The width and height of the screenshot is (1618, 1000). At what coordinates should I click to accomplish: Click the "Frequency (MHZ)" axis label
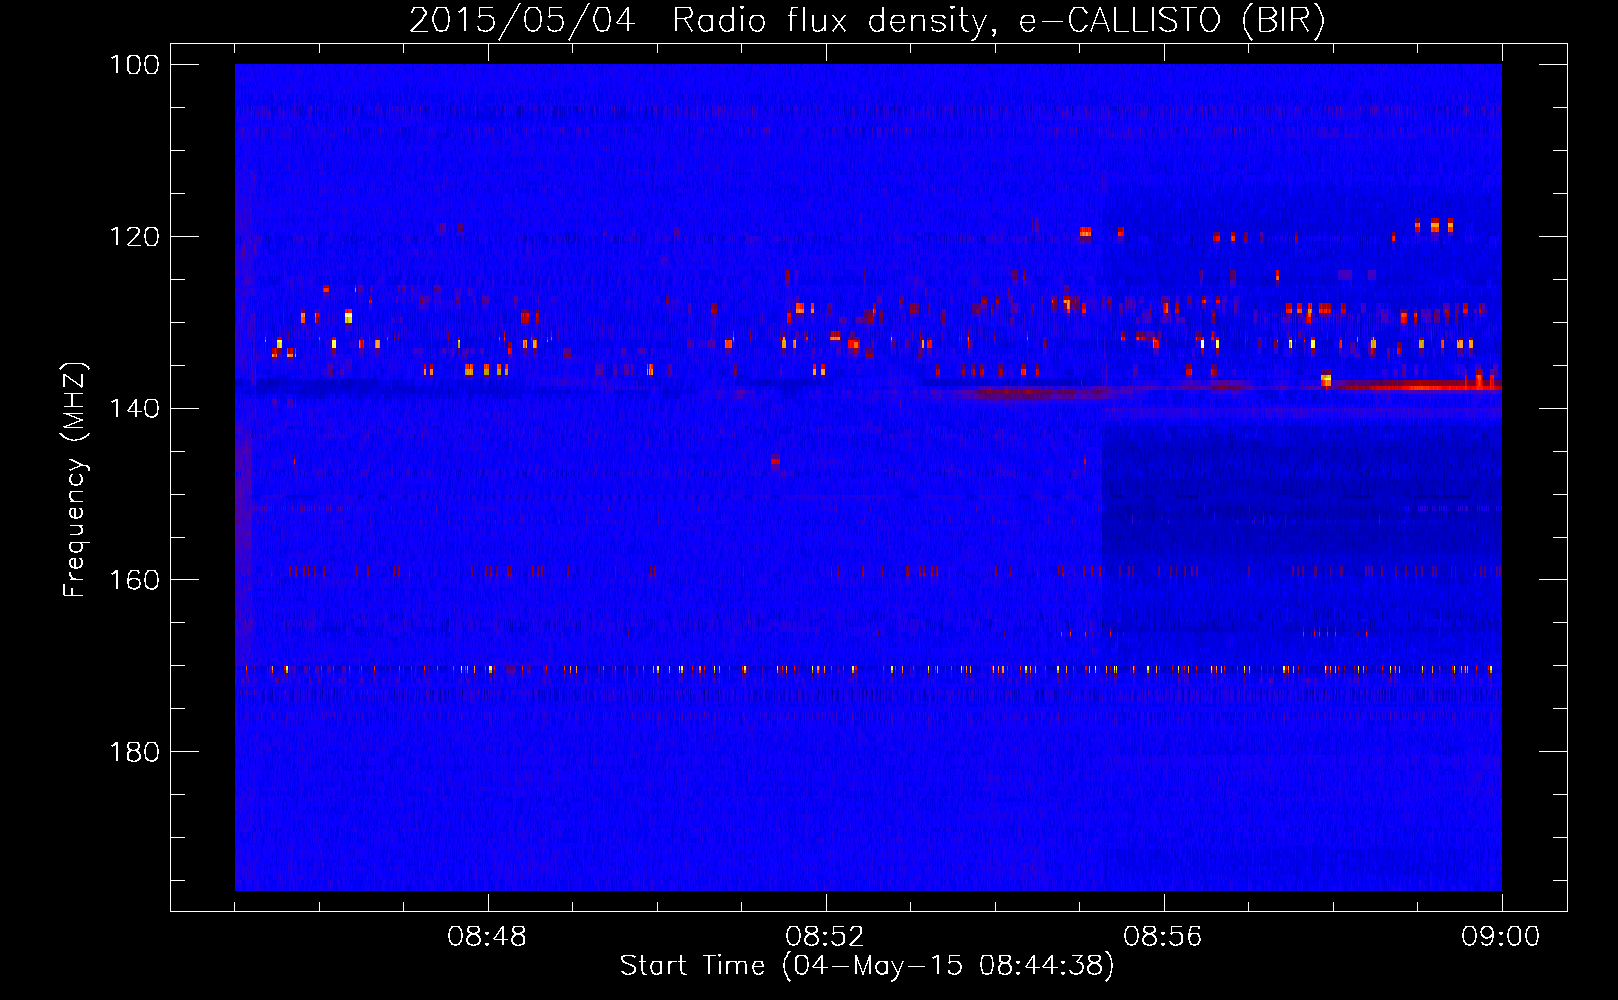click(75, 480)
